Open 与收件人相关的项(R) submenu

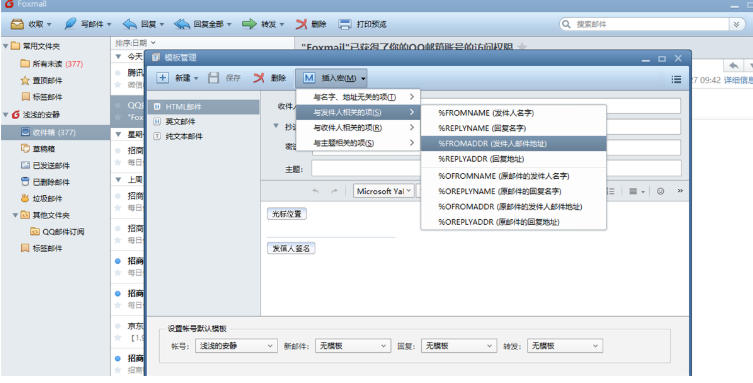pos(358,128)
